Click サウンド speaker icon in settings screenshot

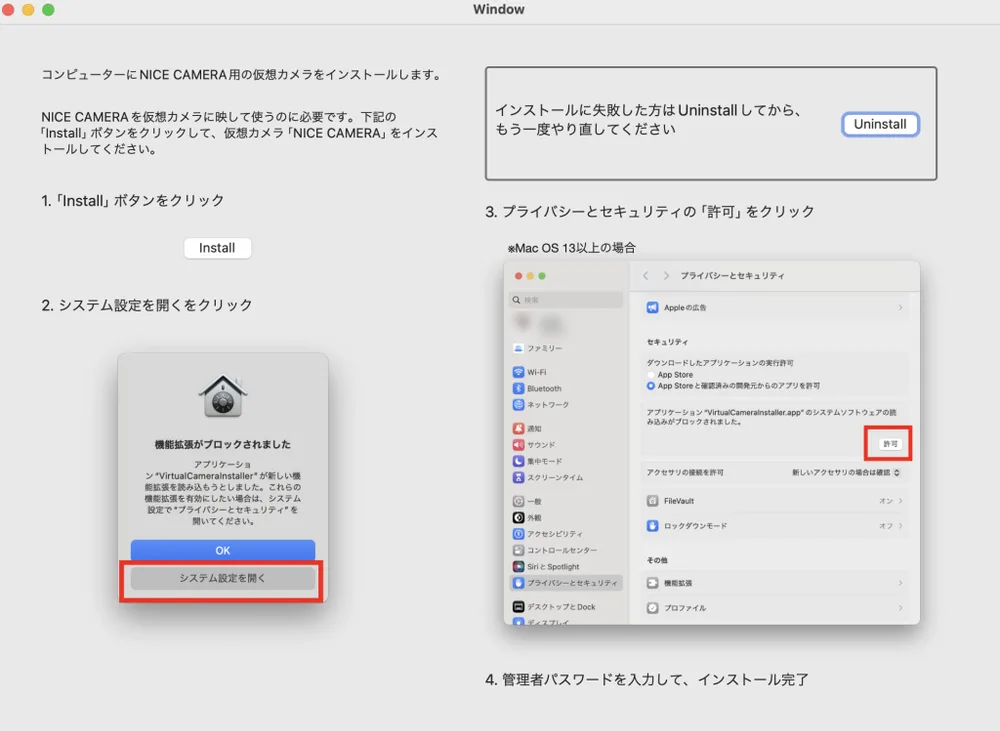[518, 445]
